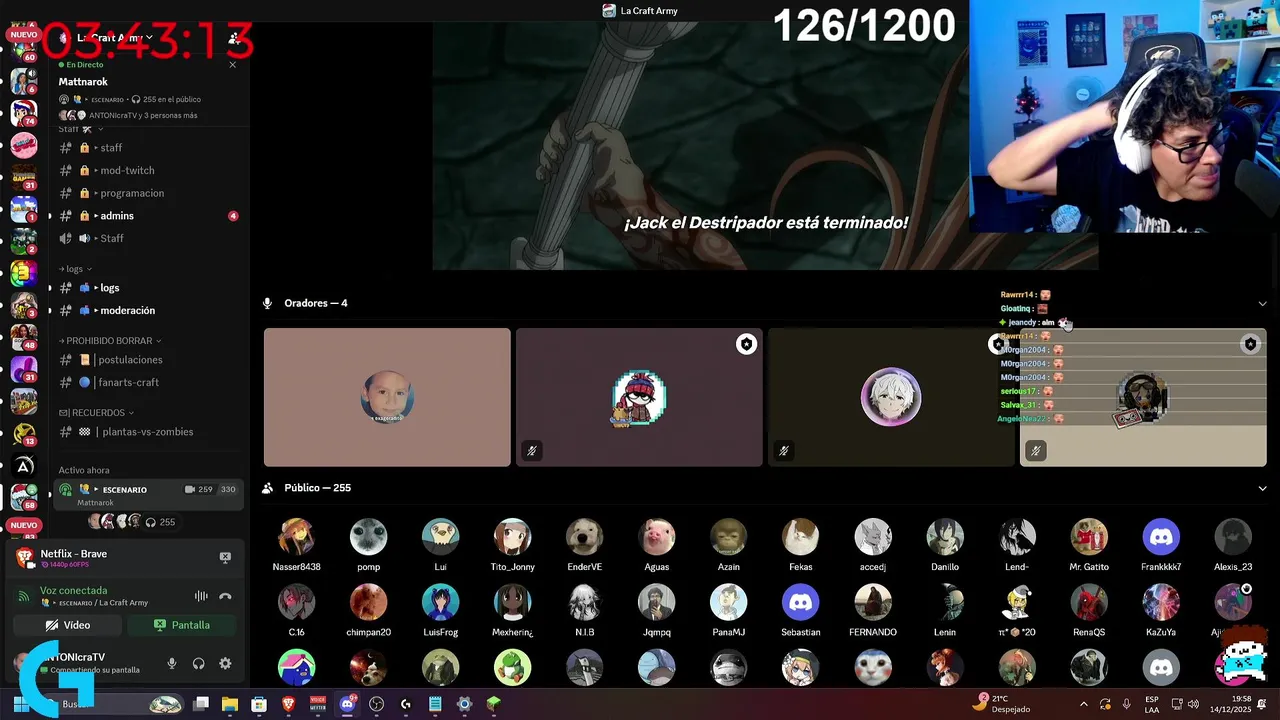Click moderator badge on second speaker tile
1280x720 pixels.
coord(746,344)
